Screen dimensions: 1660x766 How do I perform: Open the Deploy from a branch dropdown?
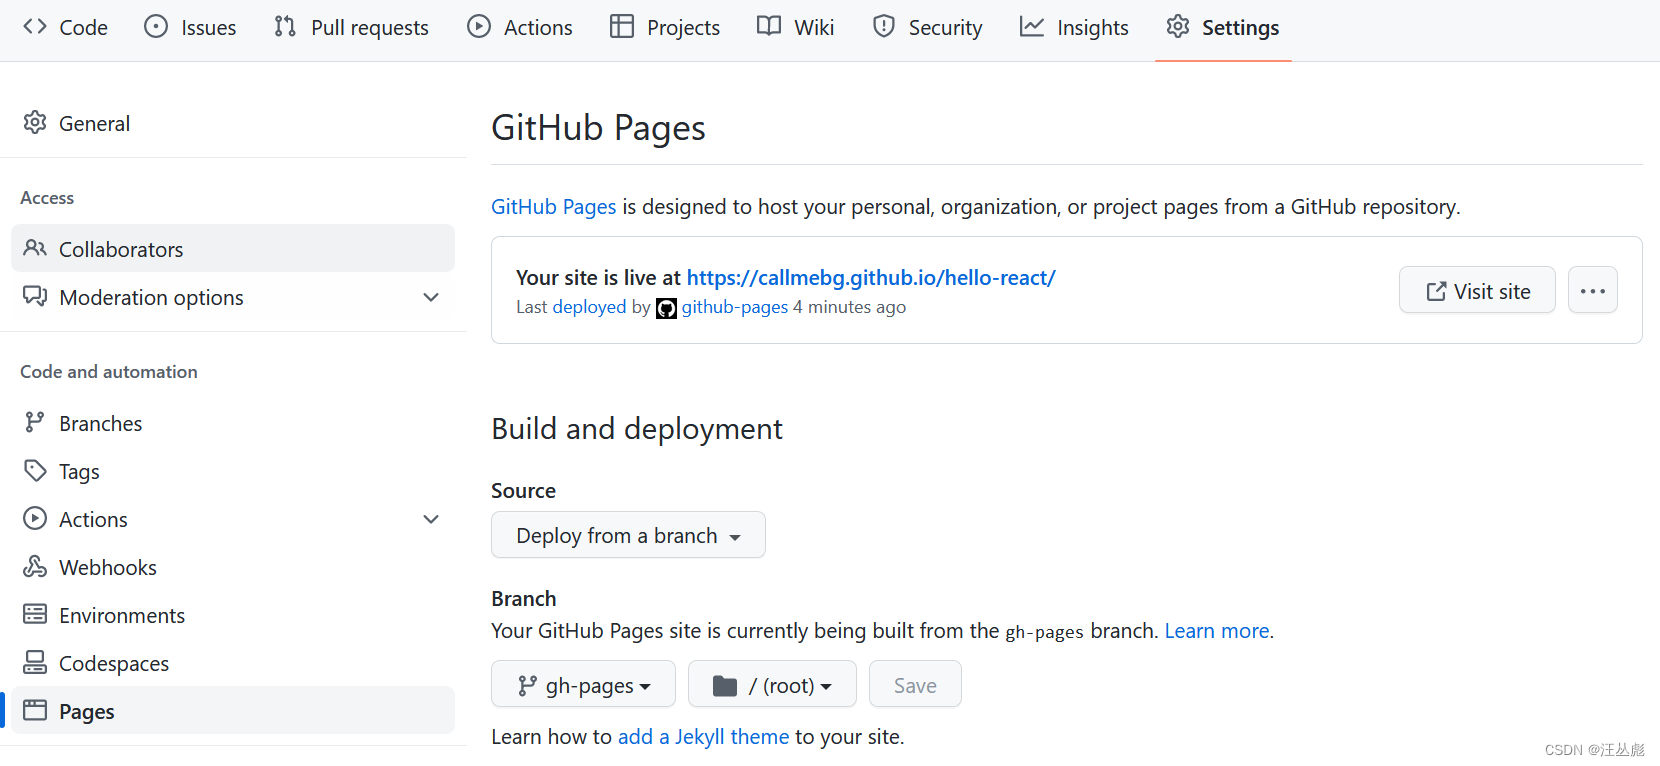point(628,535)
